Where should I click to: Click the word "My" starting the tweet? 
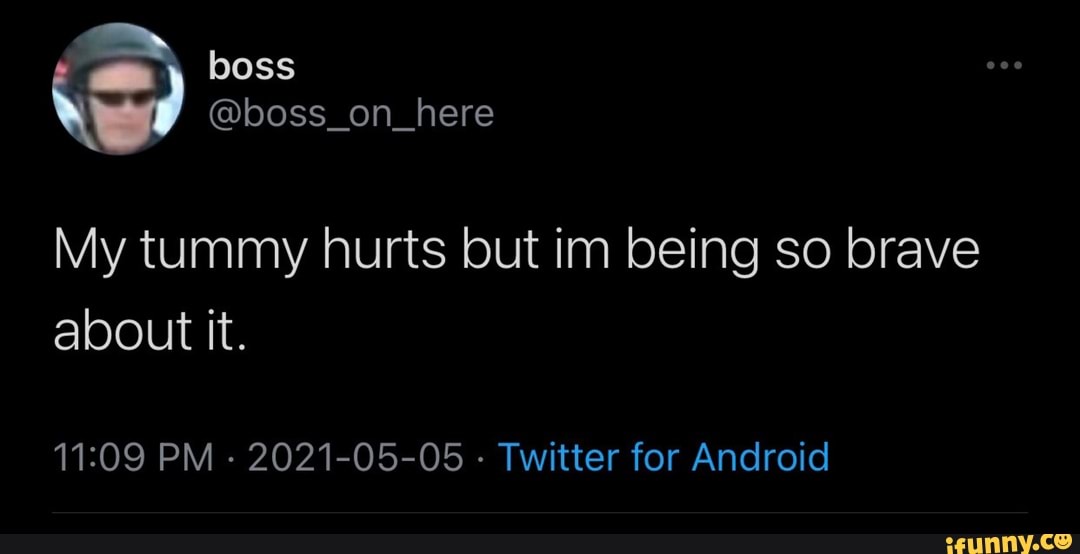85,252
